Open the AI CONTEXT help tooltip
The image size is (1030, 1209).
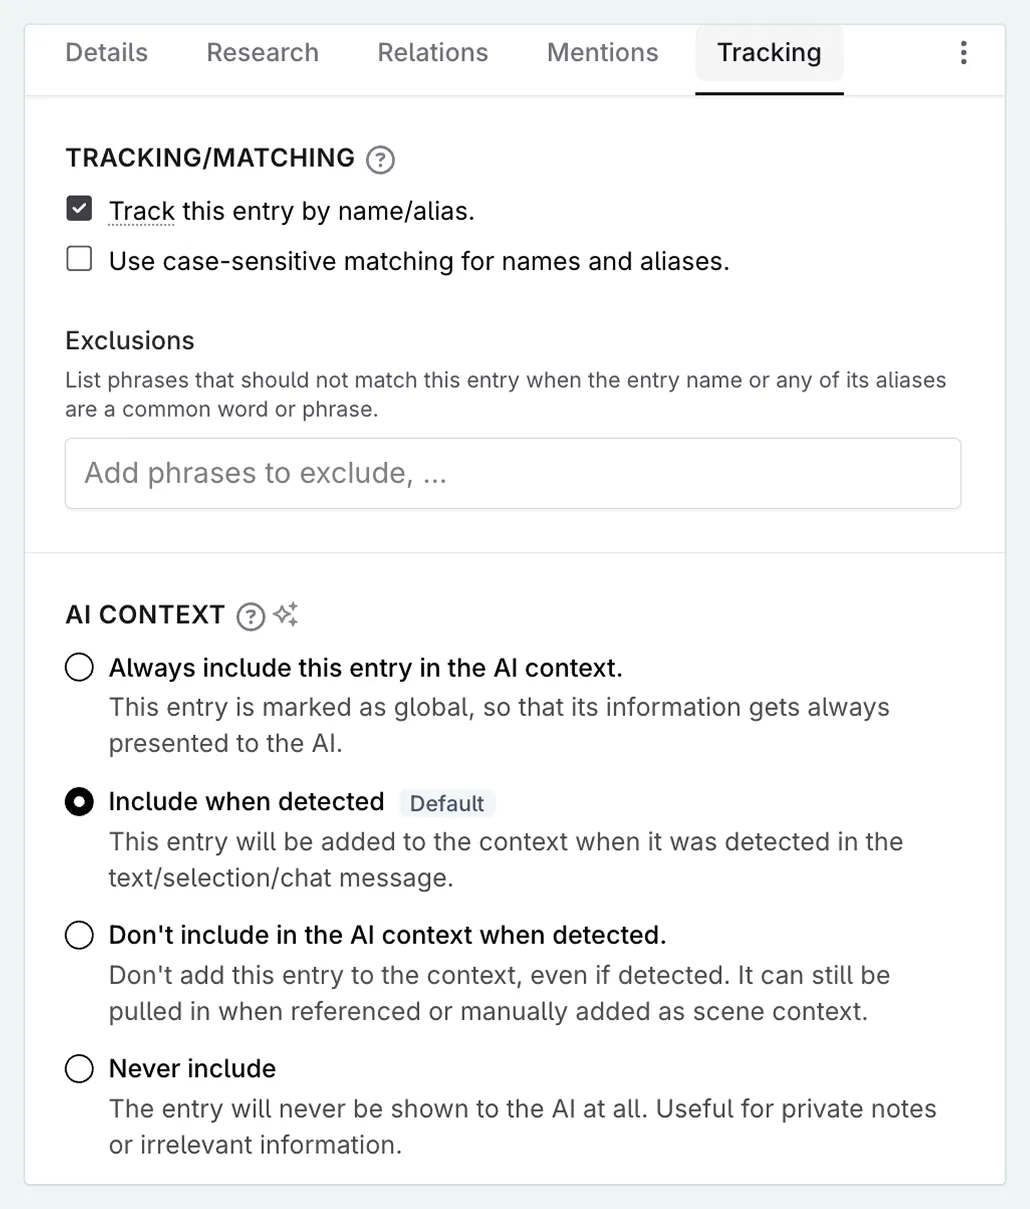pyautogui.click(x=249, y=617)
